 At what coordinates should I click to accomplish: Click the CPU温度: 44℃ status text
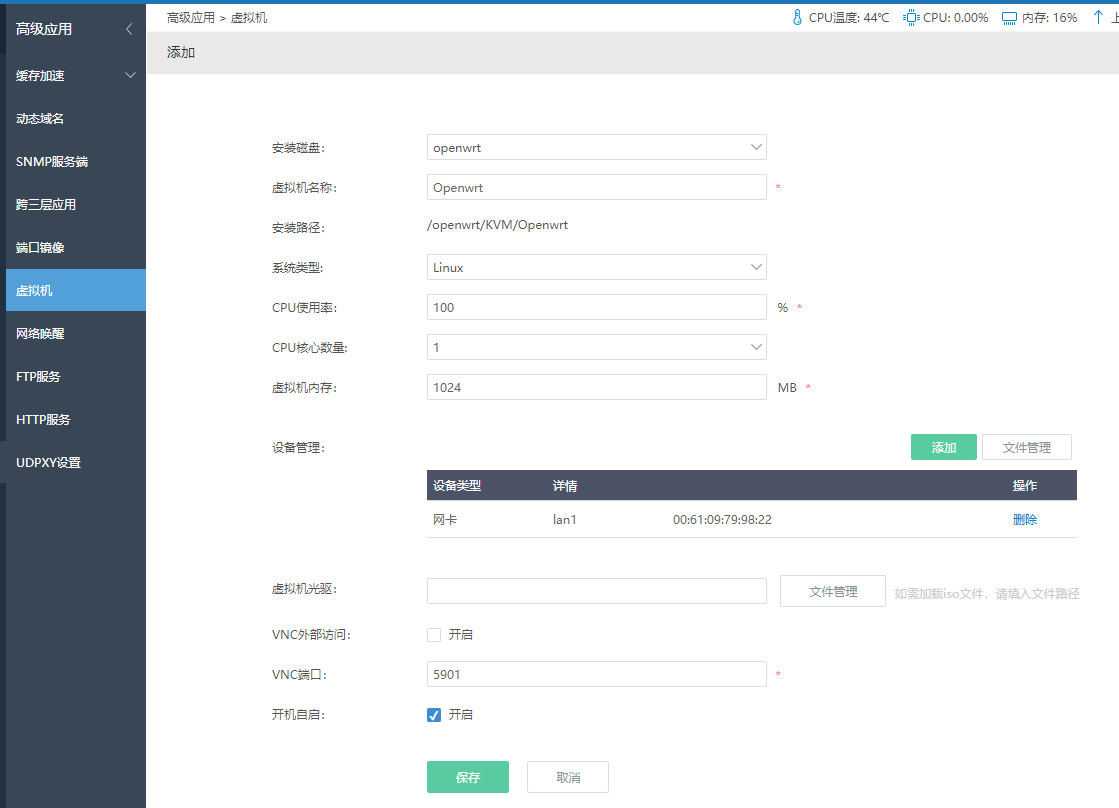tap(849, 17)
